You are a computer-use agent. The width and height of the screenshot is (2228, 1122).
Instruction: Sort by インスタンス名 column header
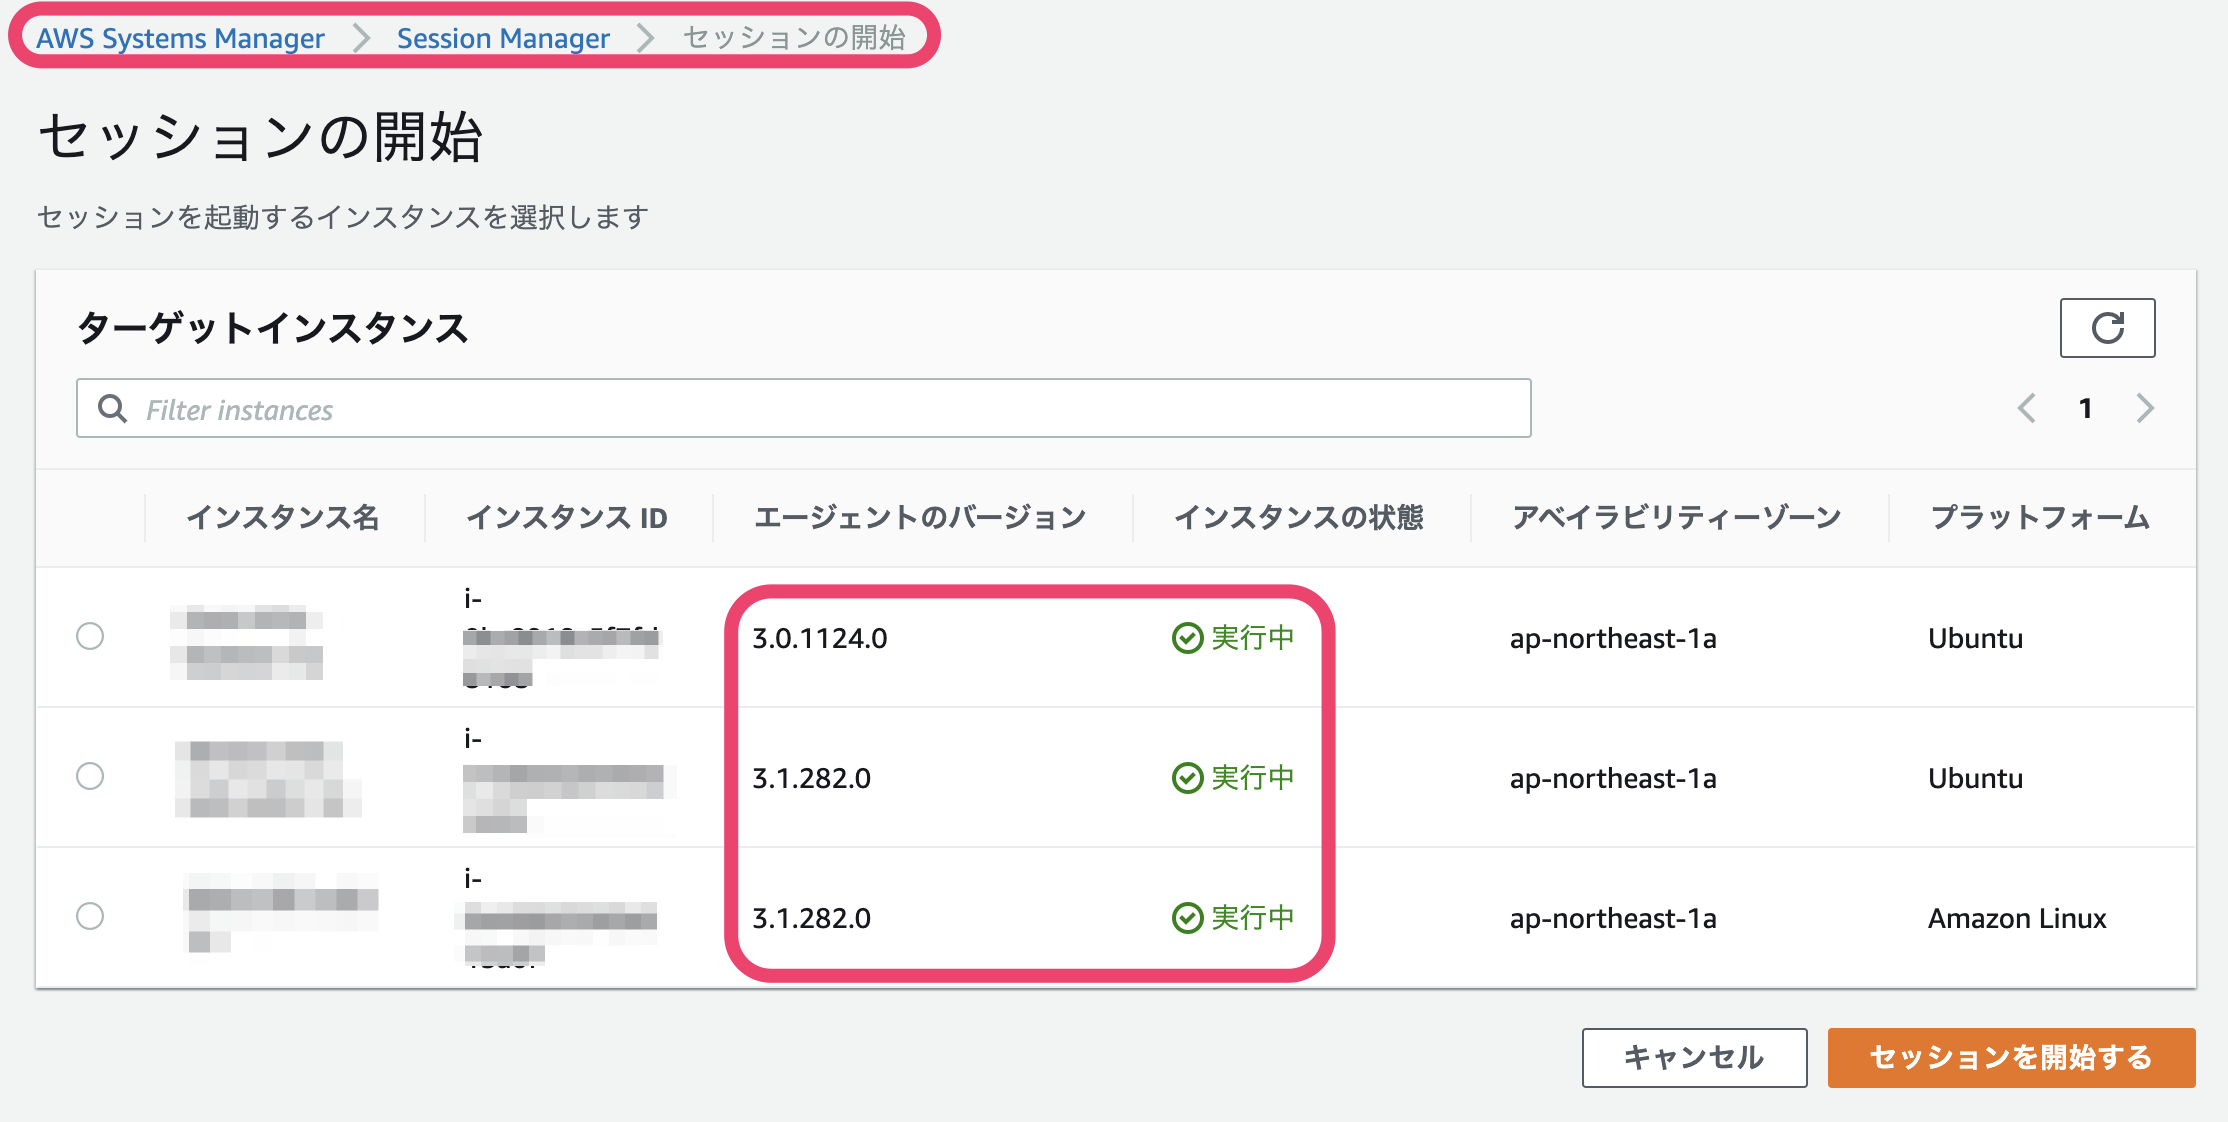pyautogui.click(x=283, y=517)
